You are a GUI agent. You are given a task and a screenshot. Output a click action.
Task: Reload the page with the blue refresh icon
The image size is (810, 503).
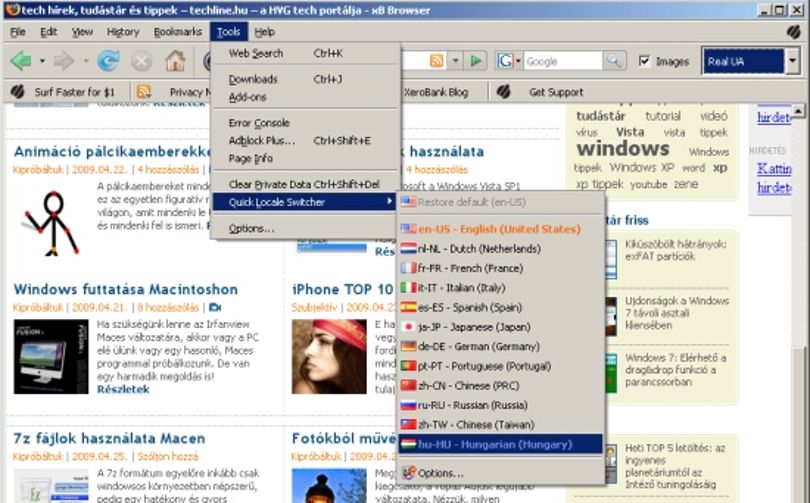(108, 61)
